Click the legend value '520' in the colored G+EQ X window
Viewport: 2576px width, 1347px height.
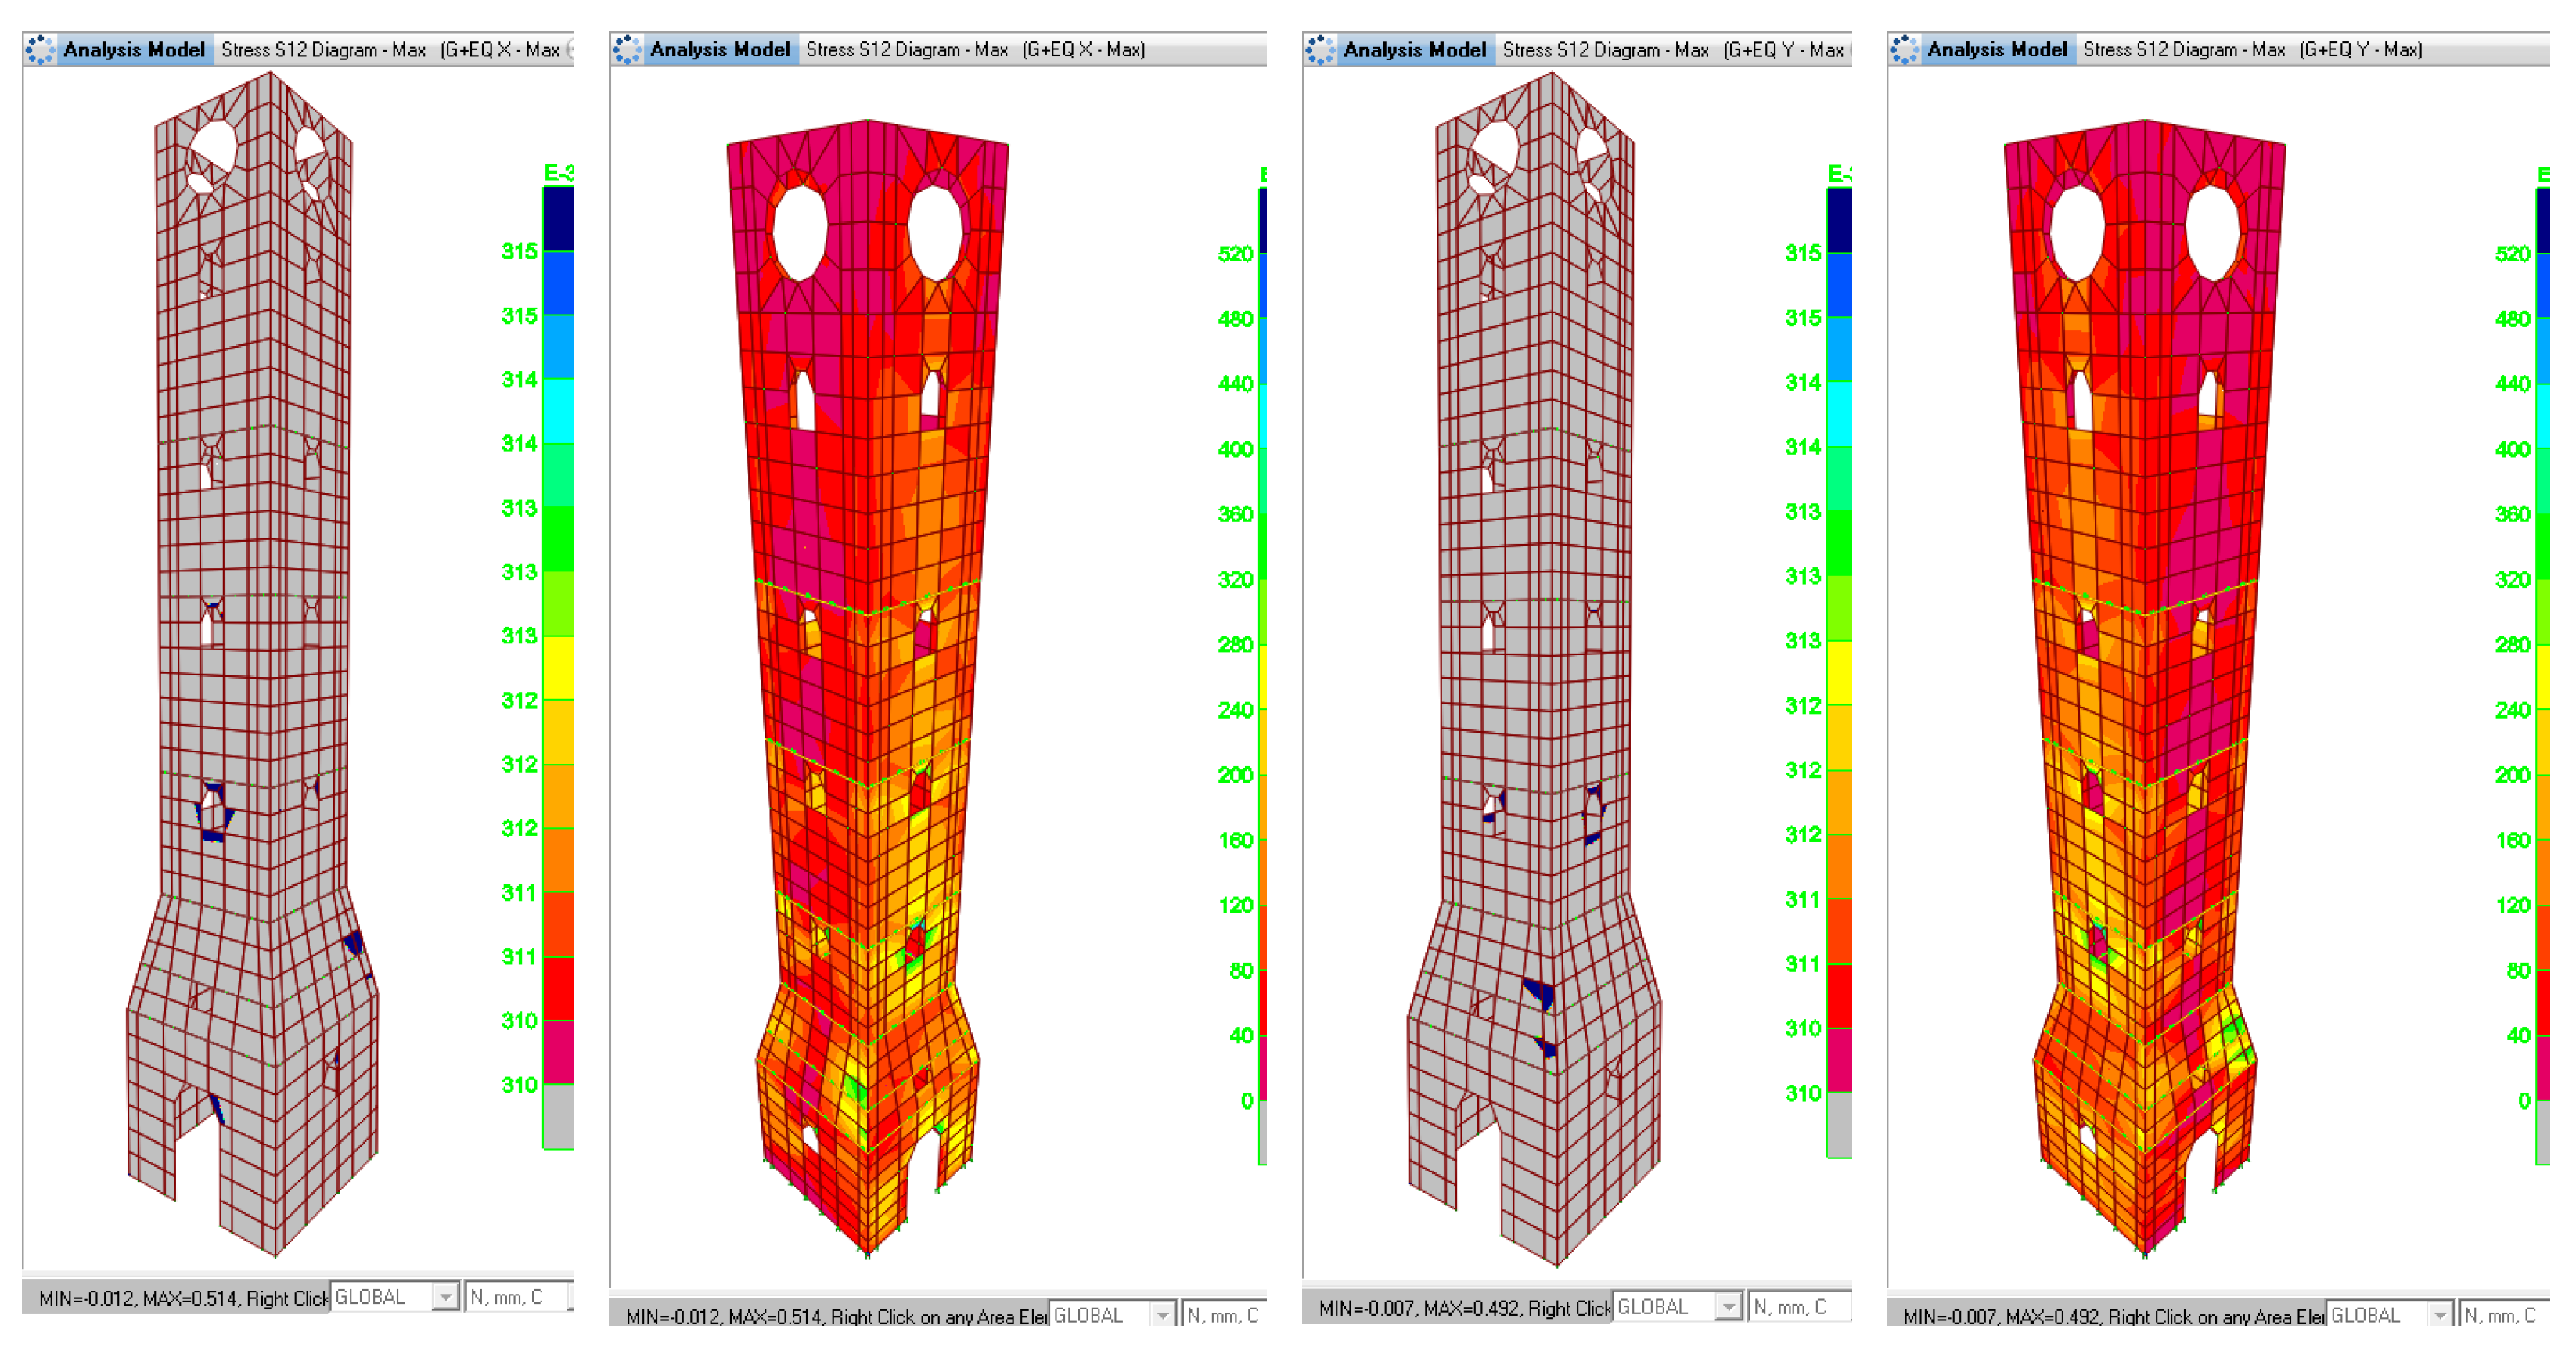click(1235, 254)
